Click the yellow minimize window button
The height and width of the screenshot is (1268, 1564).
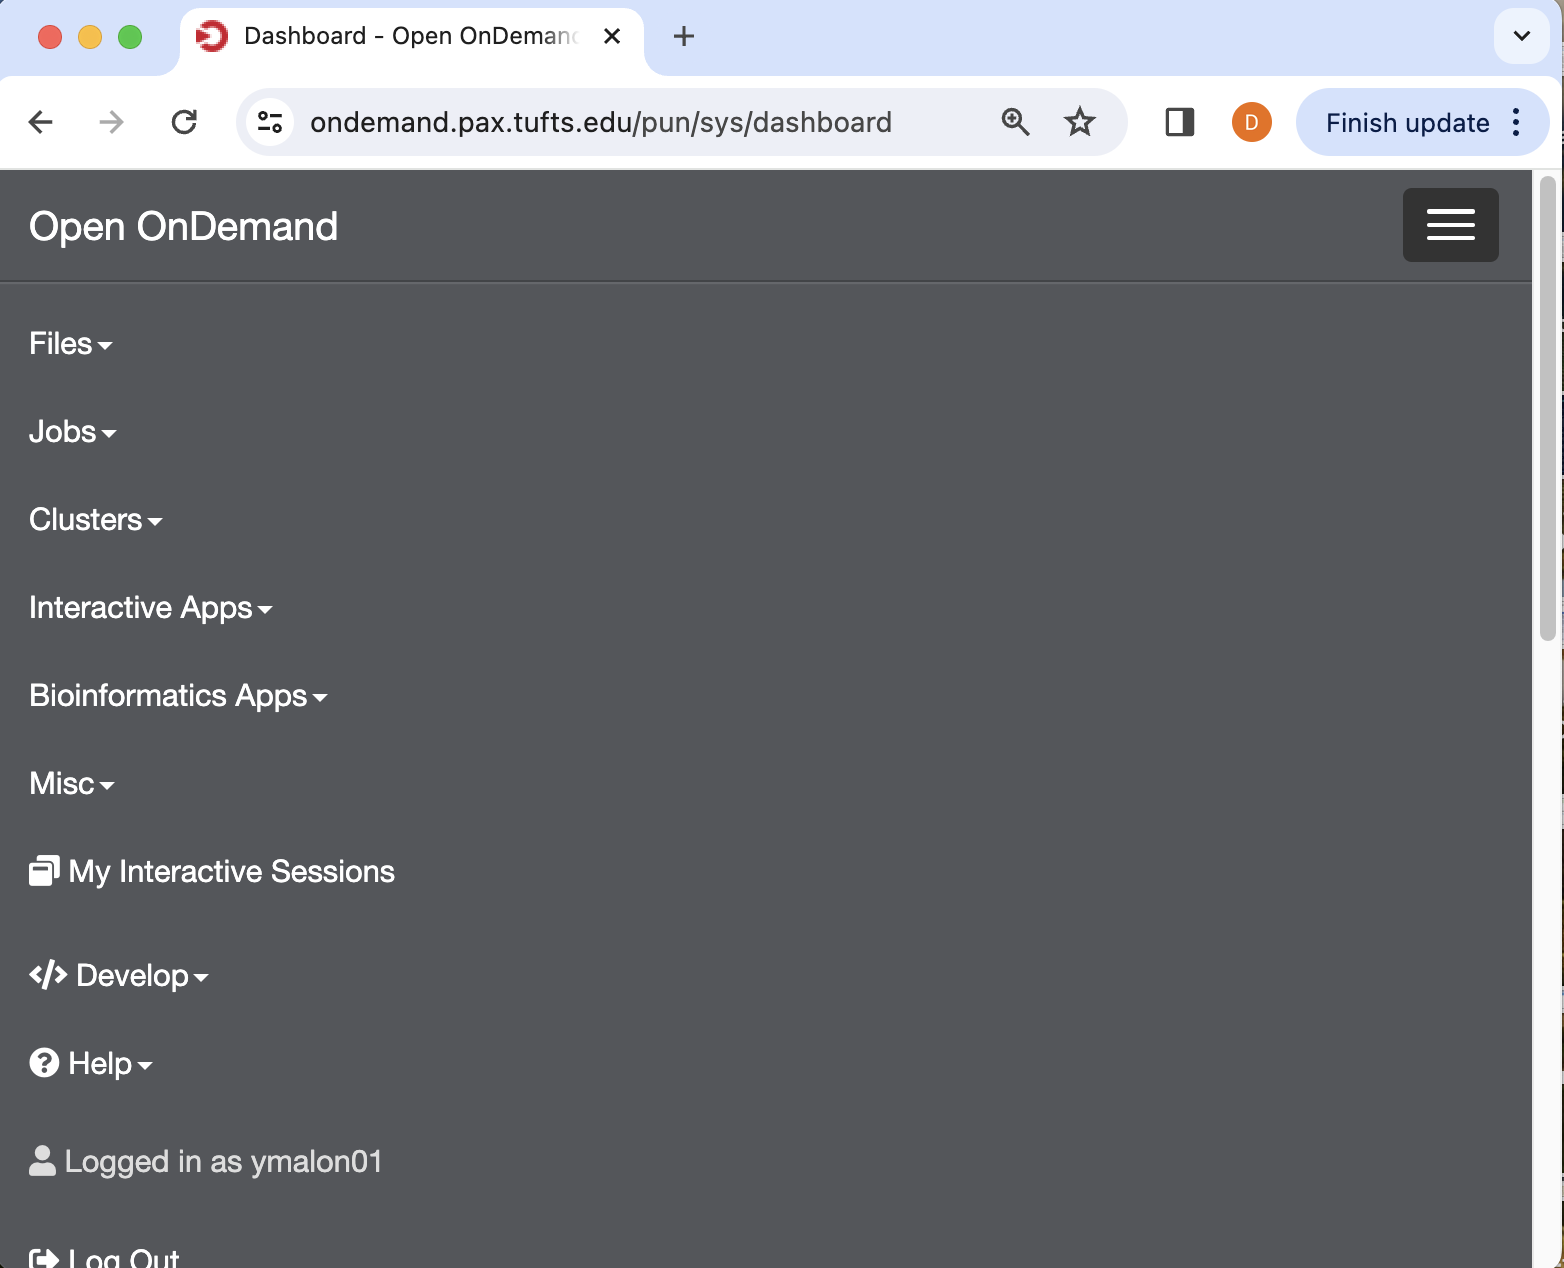click(90, 37)
